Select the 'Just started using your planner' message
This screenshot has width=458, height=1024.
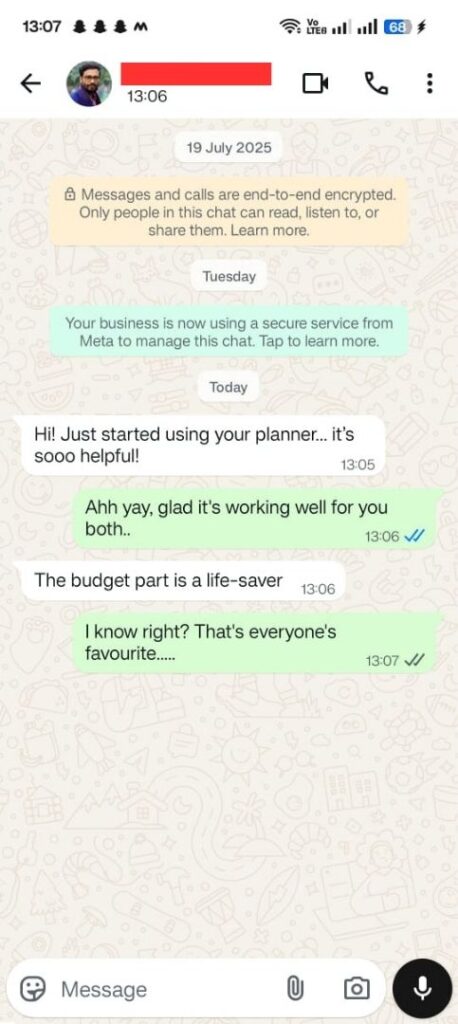[203, 445]
